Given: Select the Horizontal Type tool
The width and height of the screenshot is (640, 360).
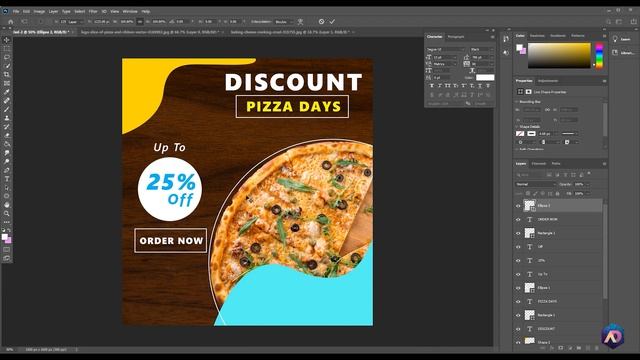Looking at the screenshot, I should pos(7,179).
